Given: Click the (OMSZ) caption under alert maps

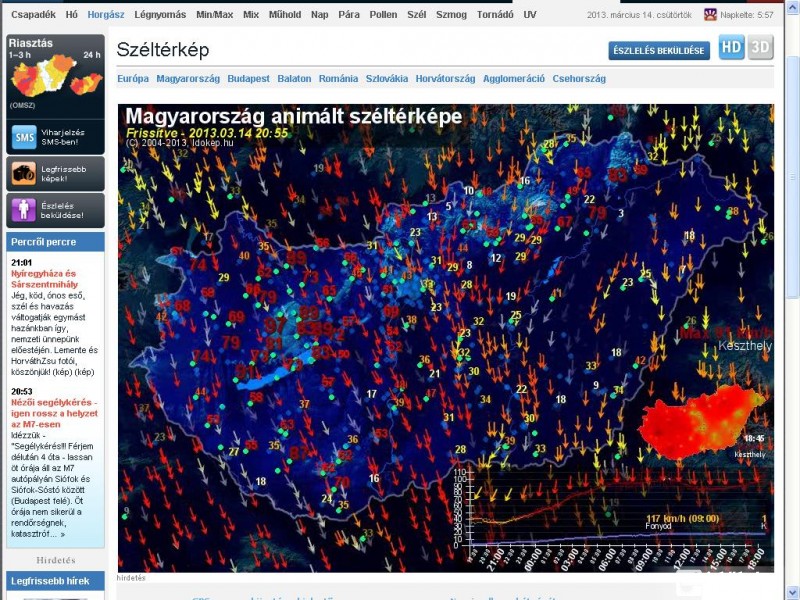Looking at the screenshot, I should 22,106.
